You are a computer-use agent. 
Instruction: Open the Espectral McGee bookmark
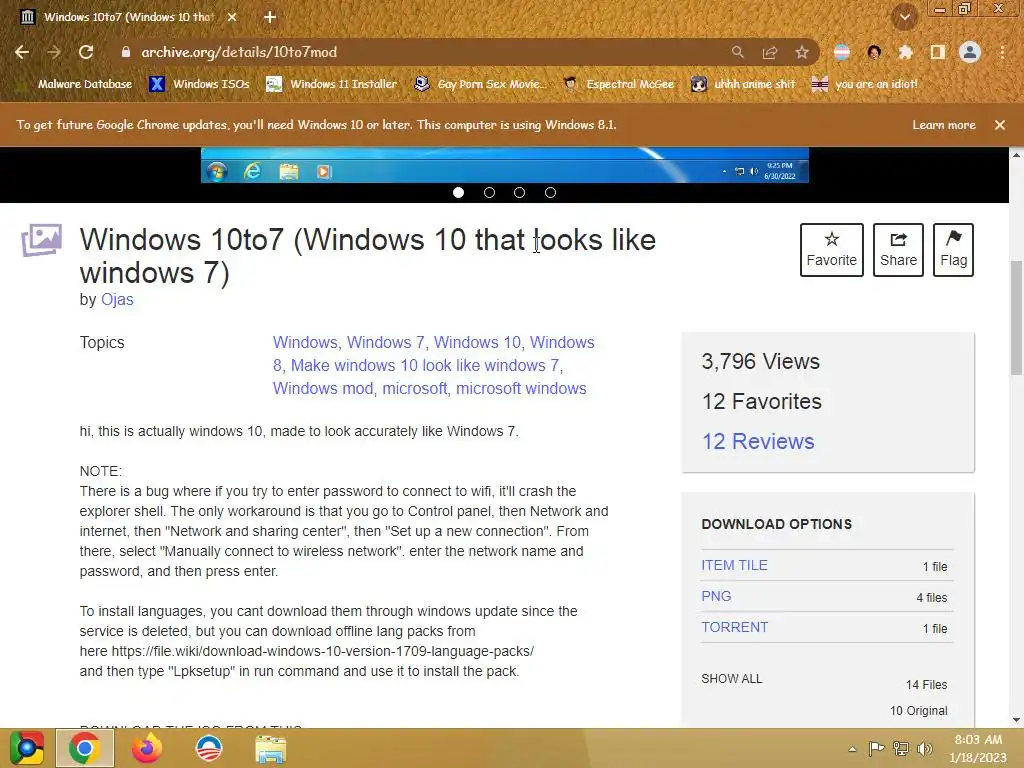618,84
